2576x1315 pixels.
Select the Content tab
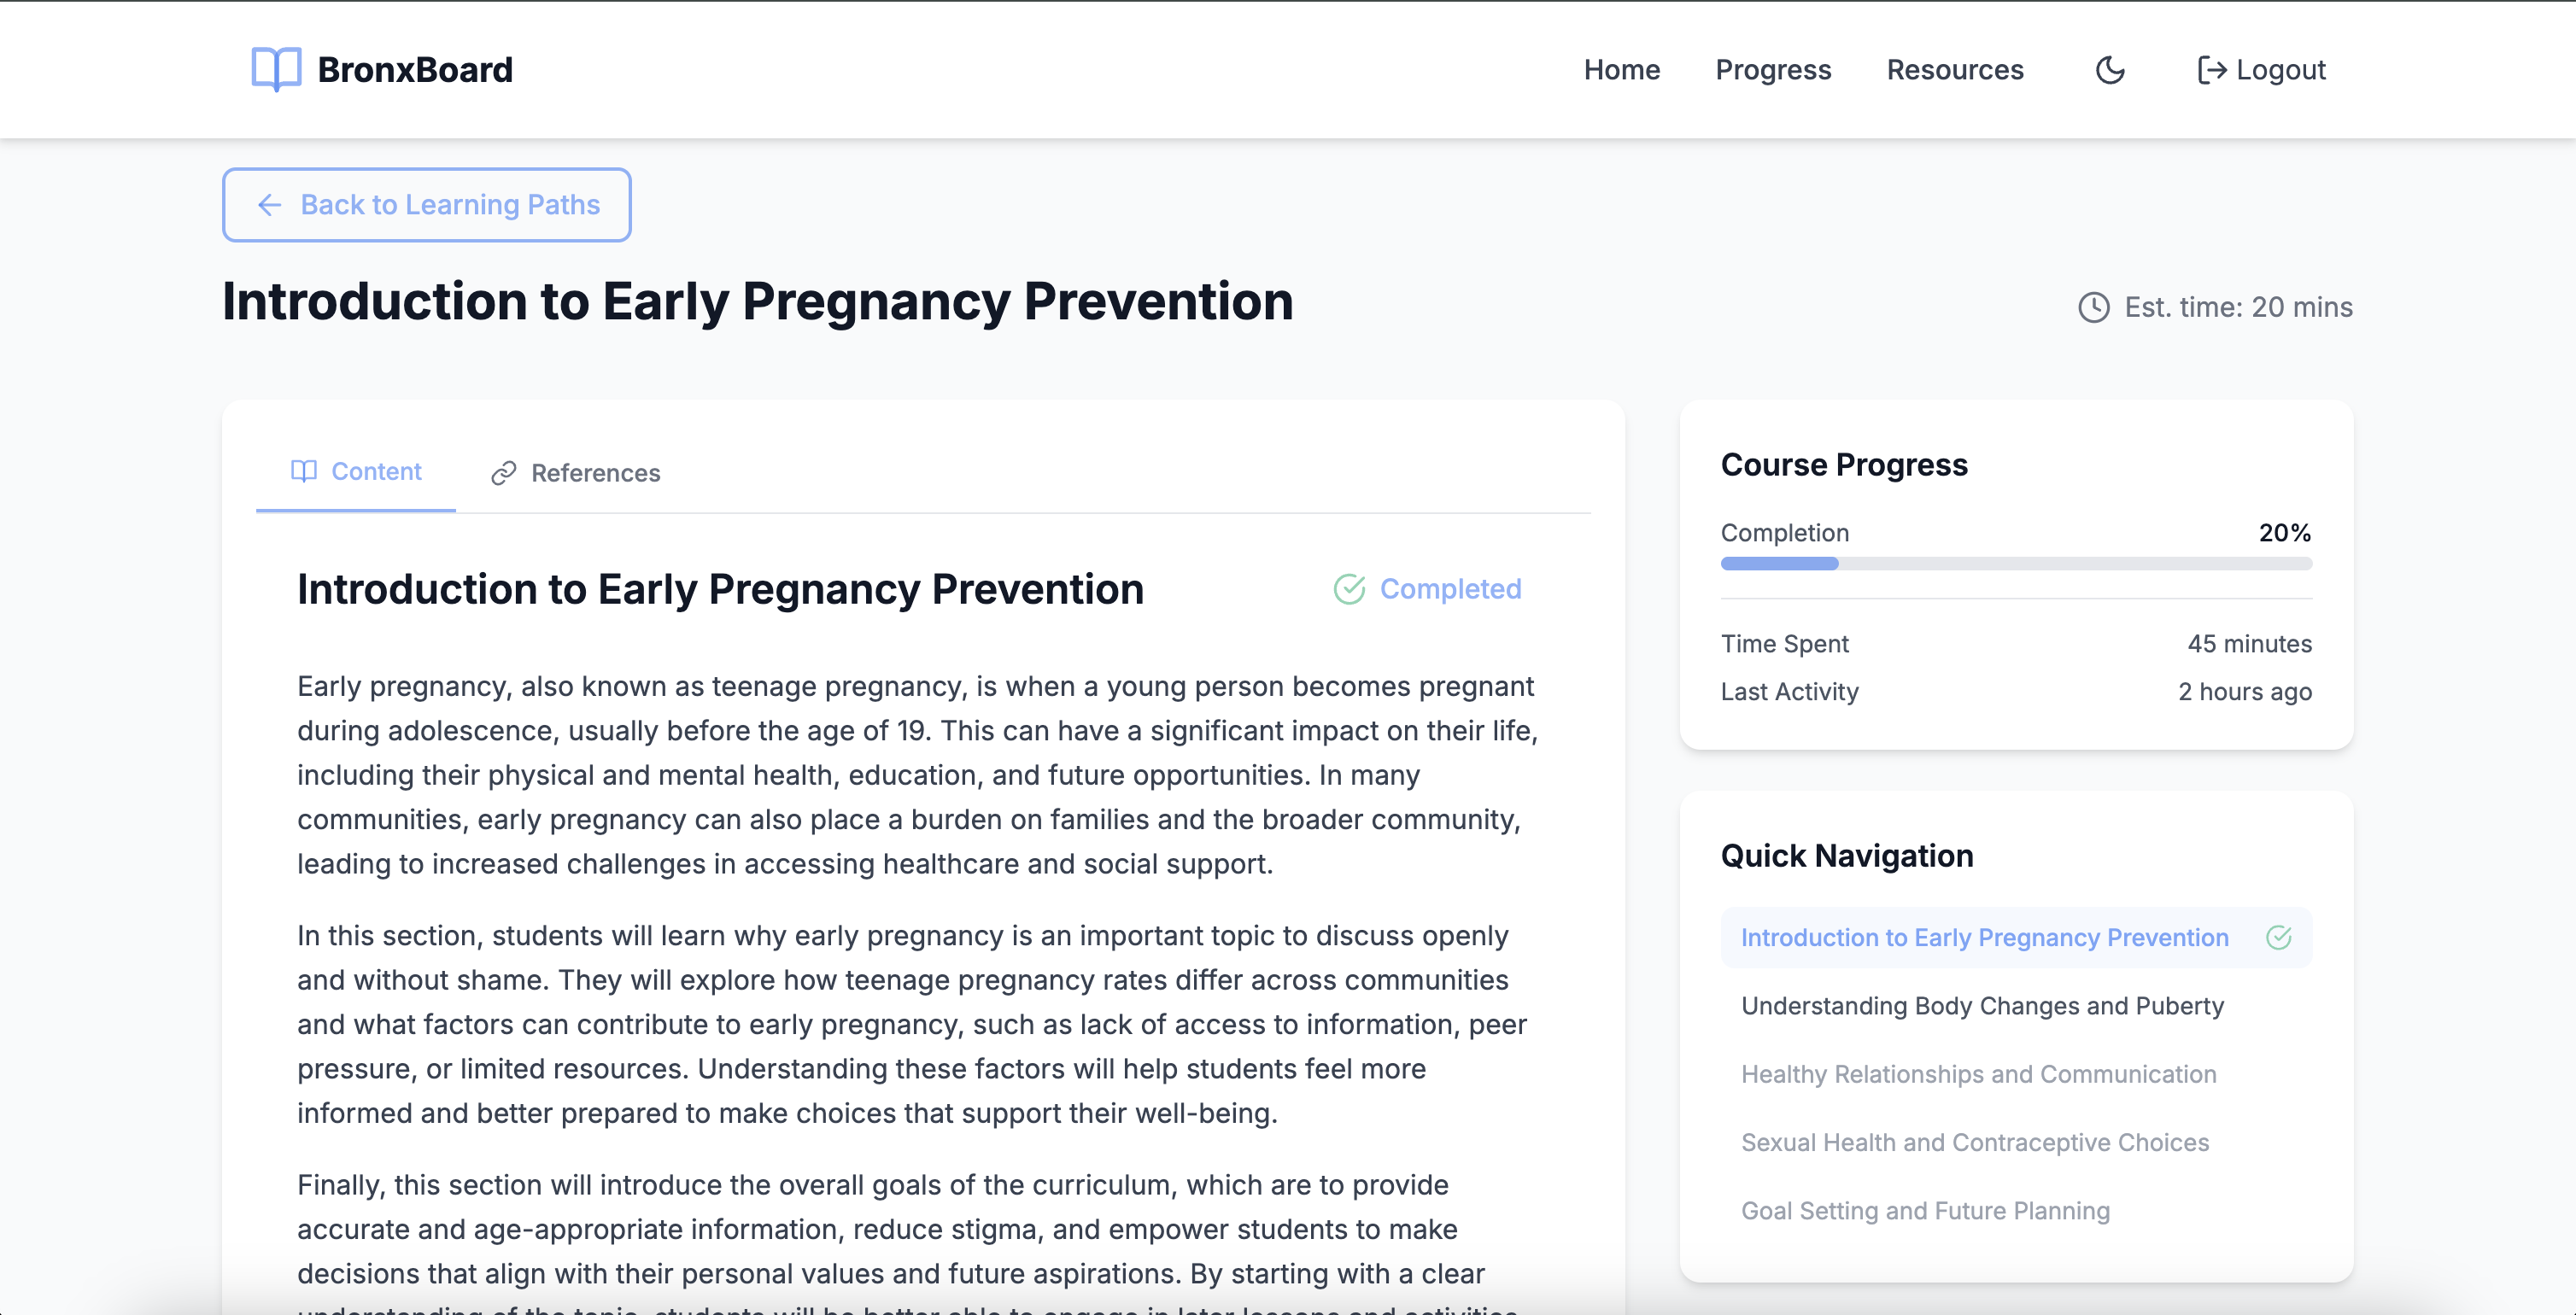357,472
